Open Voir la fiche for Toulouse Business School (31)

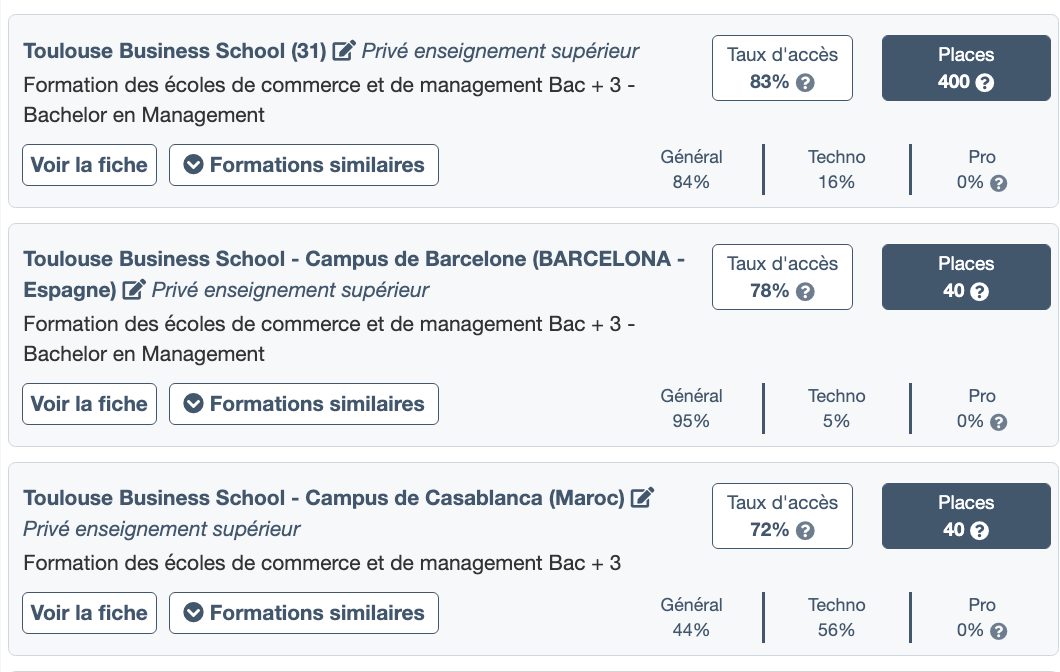(89, 165)
